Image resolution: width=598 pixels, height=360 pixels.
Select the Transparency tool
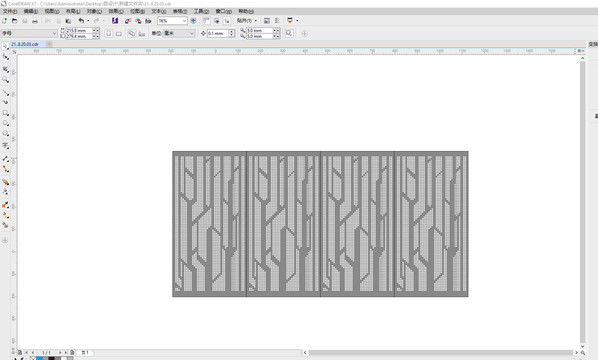pyautogui.click(x=5, y=192)
